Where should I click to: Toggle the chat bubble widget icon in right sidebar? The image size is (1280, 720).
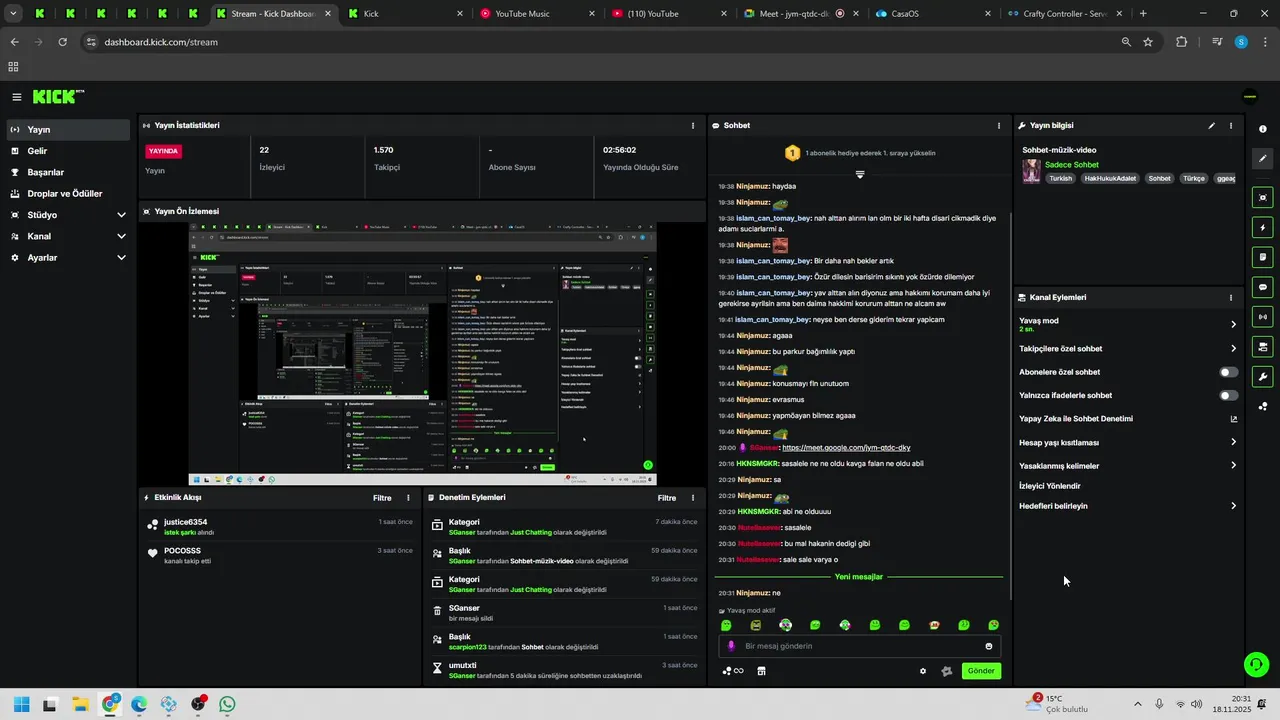(x=1263, y=287)
